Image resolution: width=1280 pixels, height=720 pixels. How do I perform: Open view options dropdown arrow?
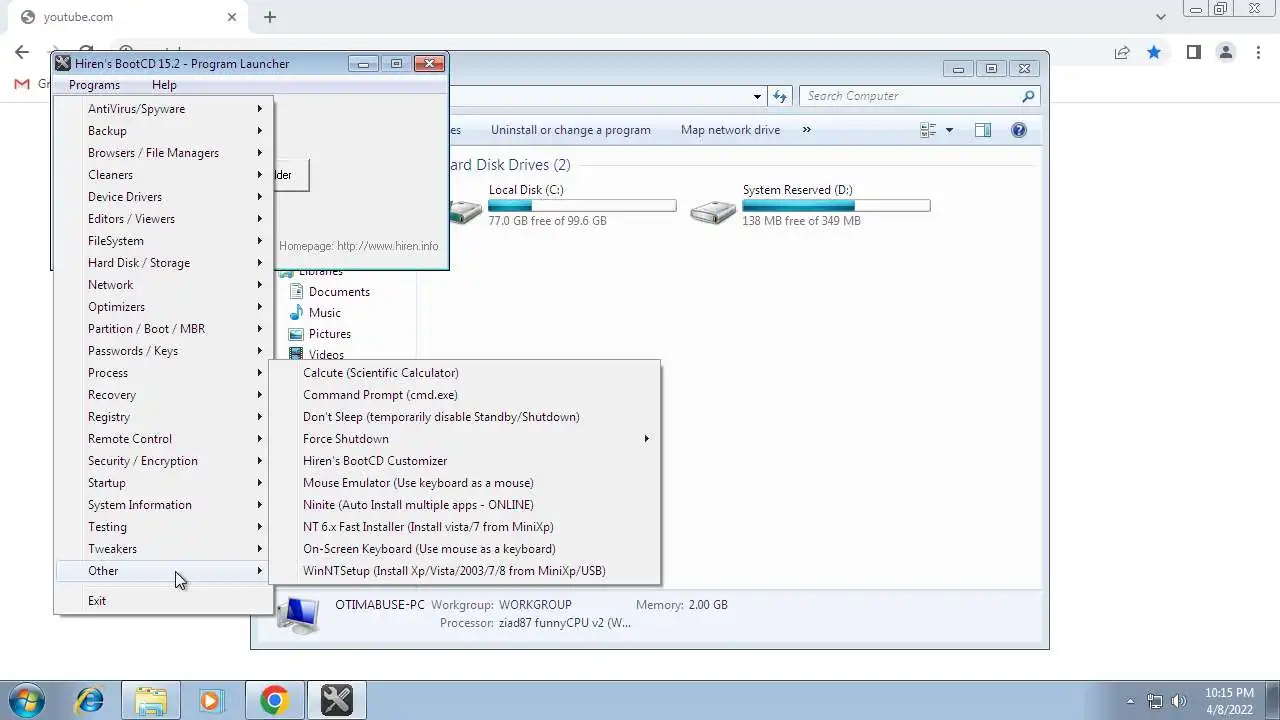(x=949, y=130)
